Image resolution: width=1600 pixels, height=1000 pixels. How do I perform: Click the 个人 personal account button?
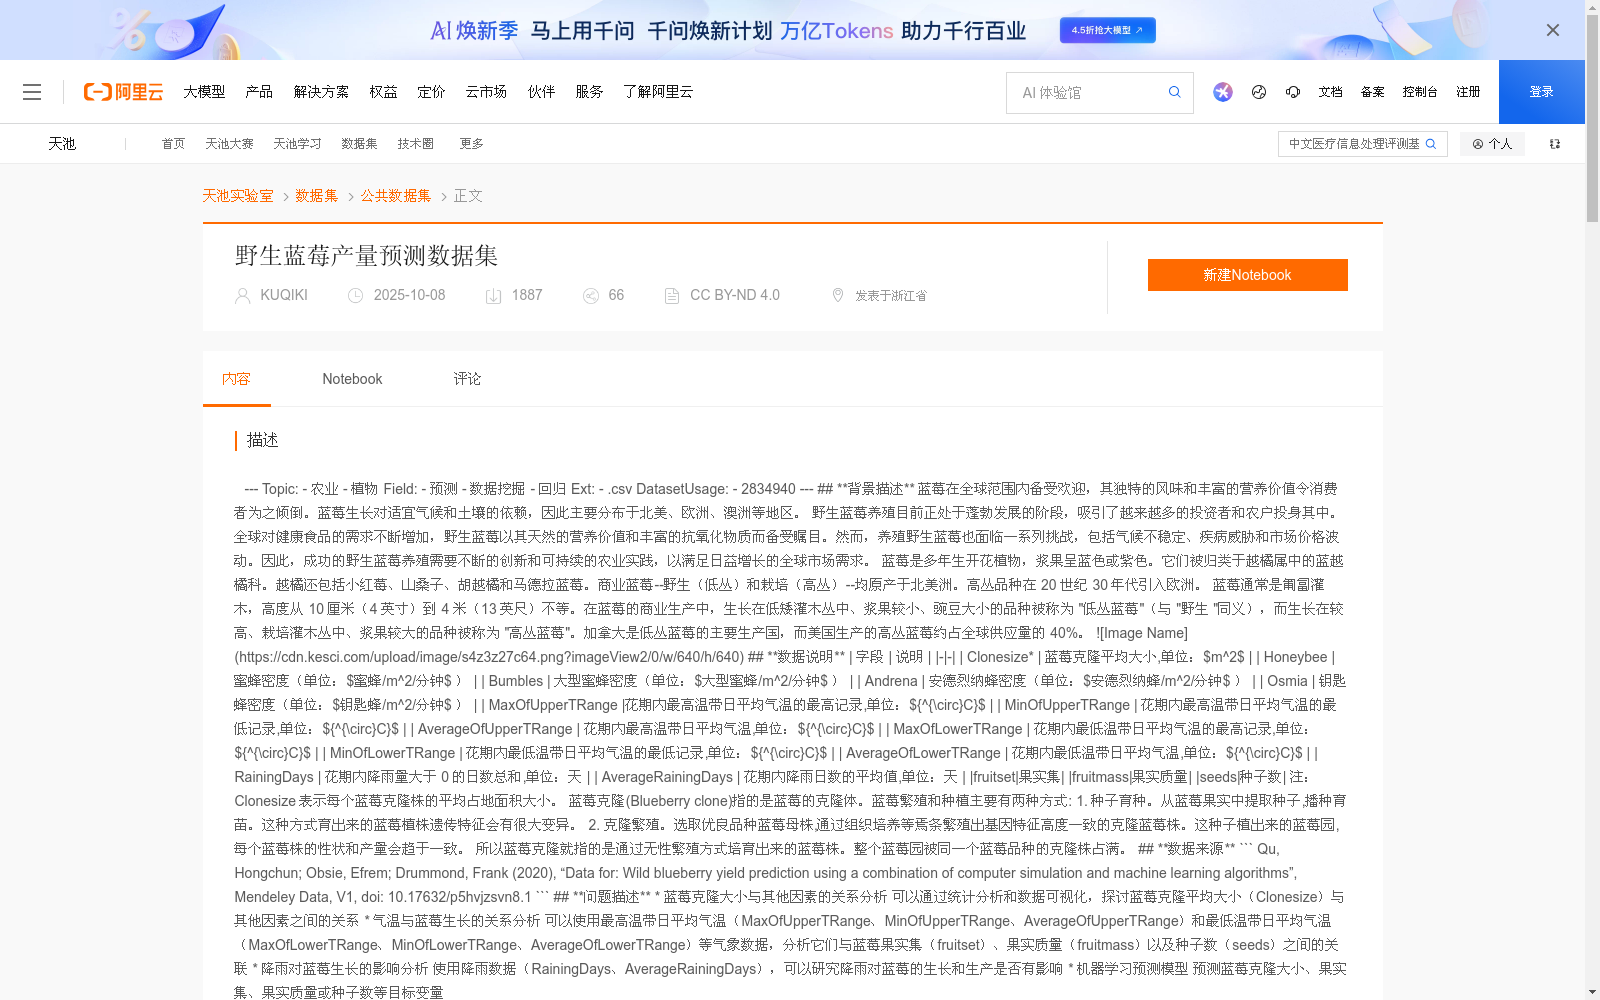pos(1492,144)
